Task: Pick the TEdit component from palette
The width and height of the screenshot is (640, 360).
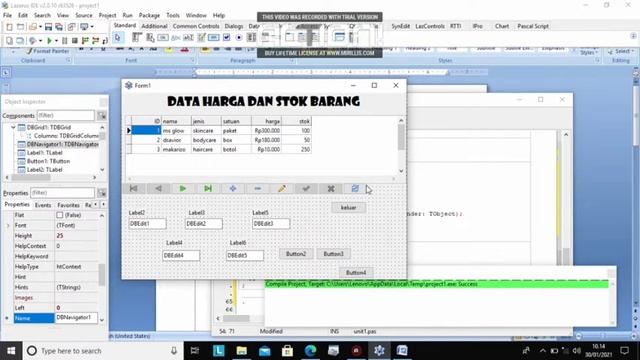Action: [x=188, y=38]
